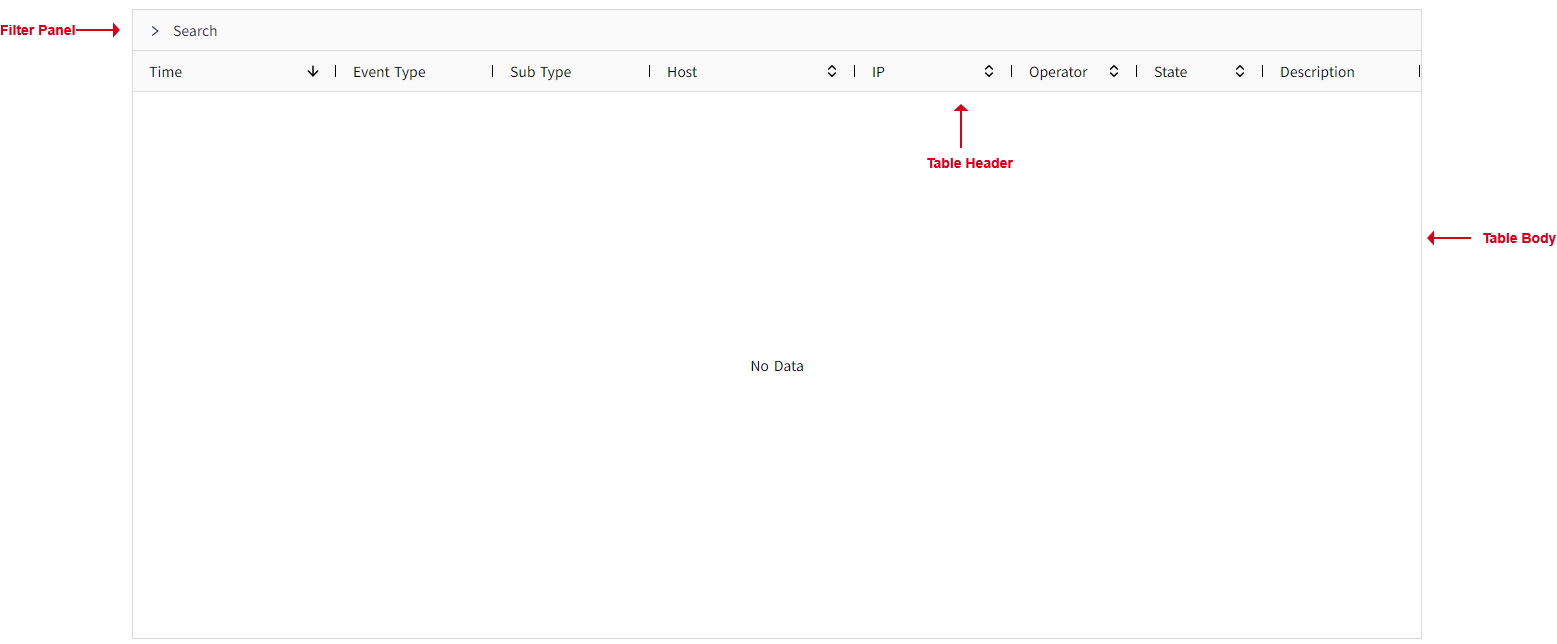Select the Sub Type column header
This screenshot has width=1557, height=644.
coord(540,71)
